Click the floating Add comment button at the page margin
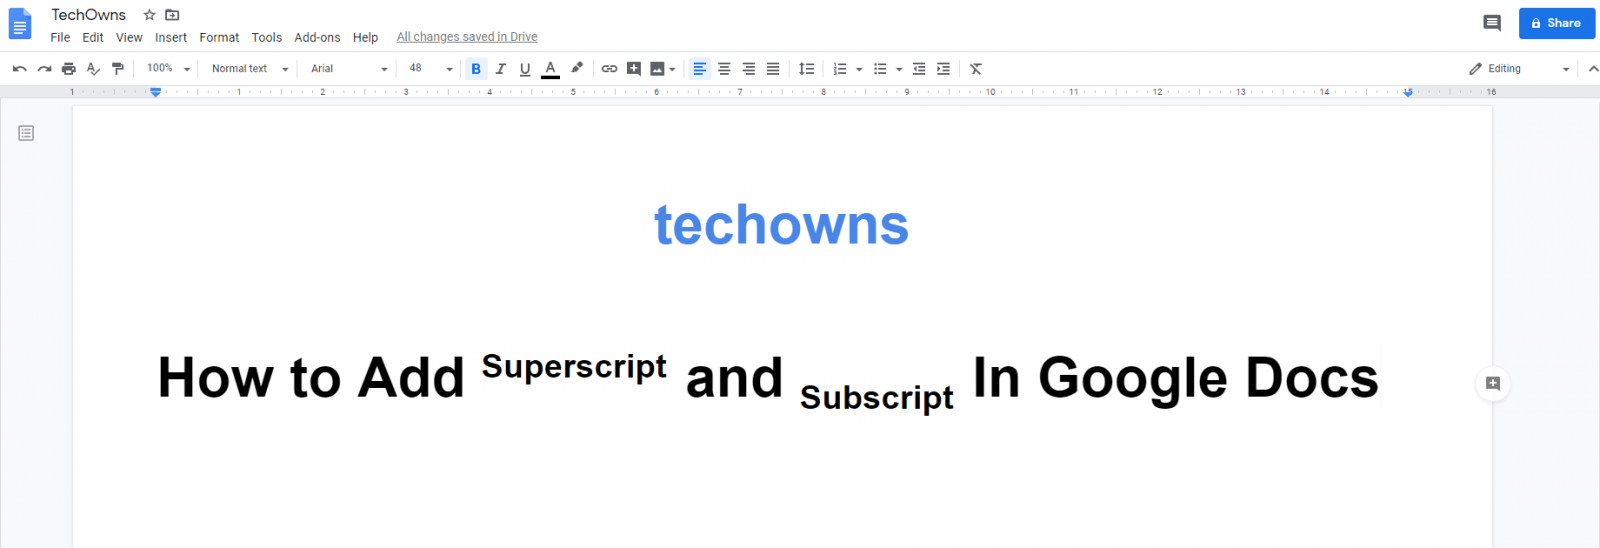This screenshot has width=1600, height=548. coord(1493,384)
